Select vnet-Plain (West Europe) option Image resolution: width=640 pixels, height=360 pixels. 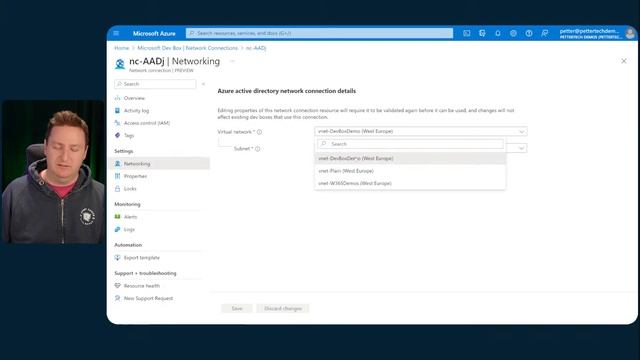click(x=410, y=171)
